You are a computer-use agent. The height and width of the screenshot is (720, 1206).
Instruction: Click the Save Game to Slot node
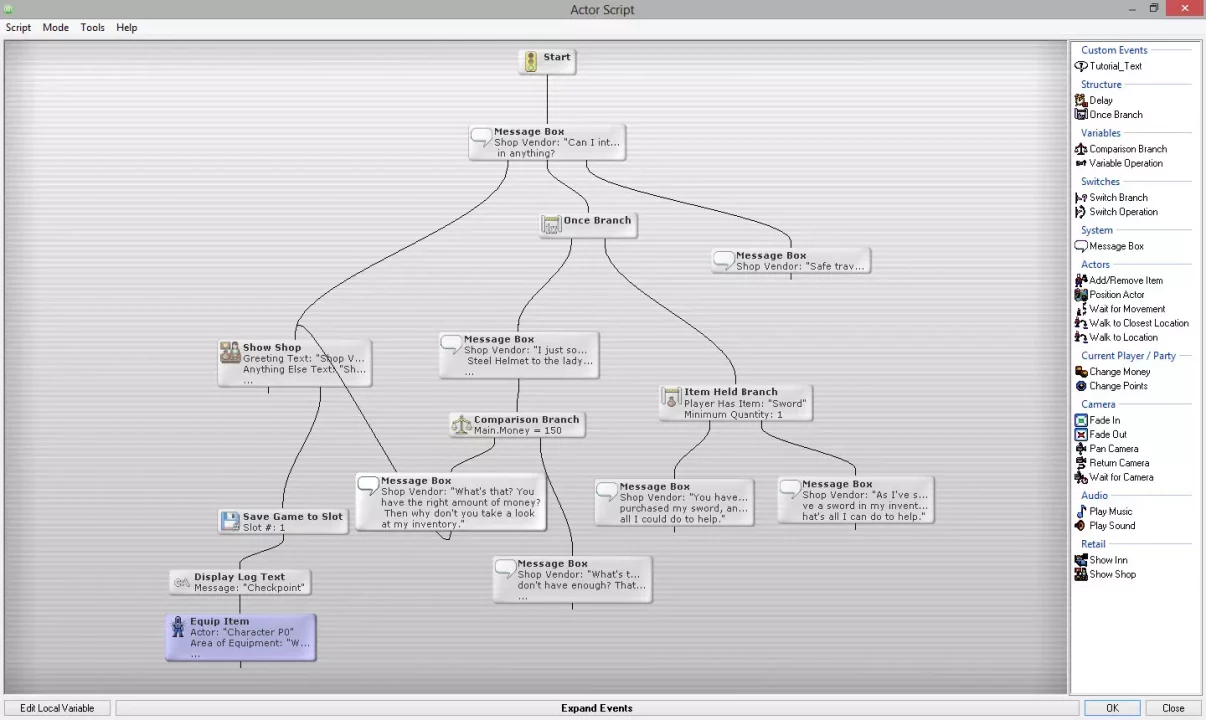click(283, 521)
